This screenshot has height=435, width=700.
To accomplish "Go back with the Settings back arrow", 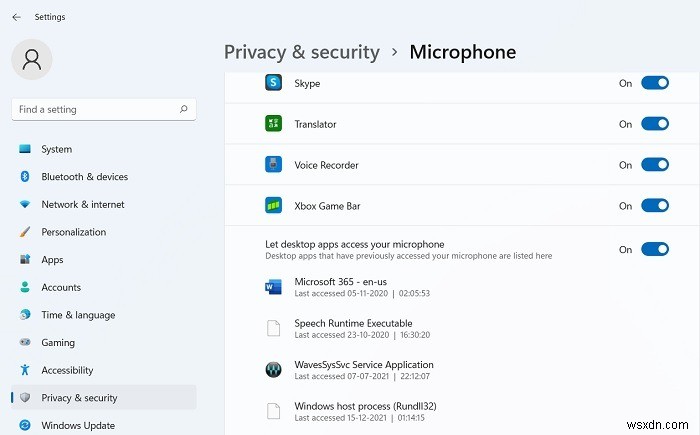I will 17,17.
